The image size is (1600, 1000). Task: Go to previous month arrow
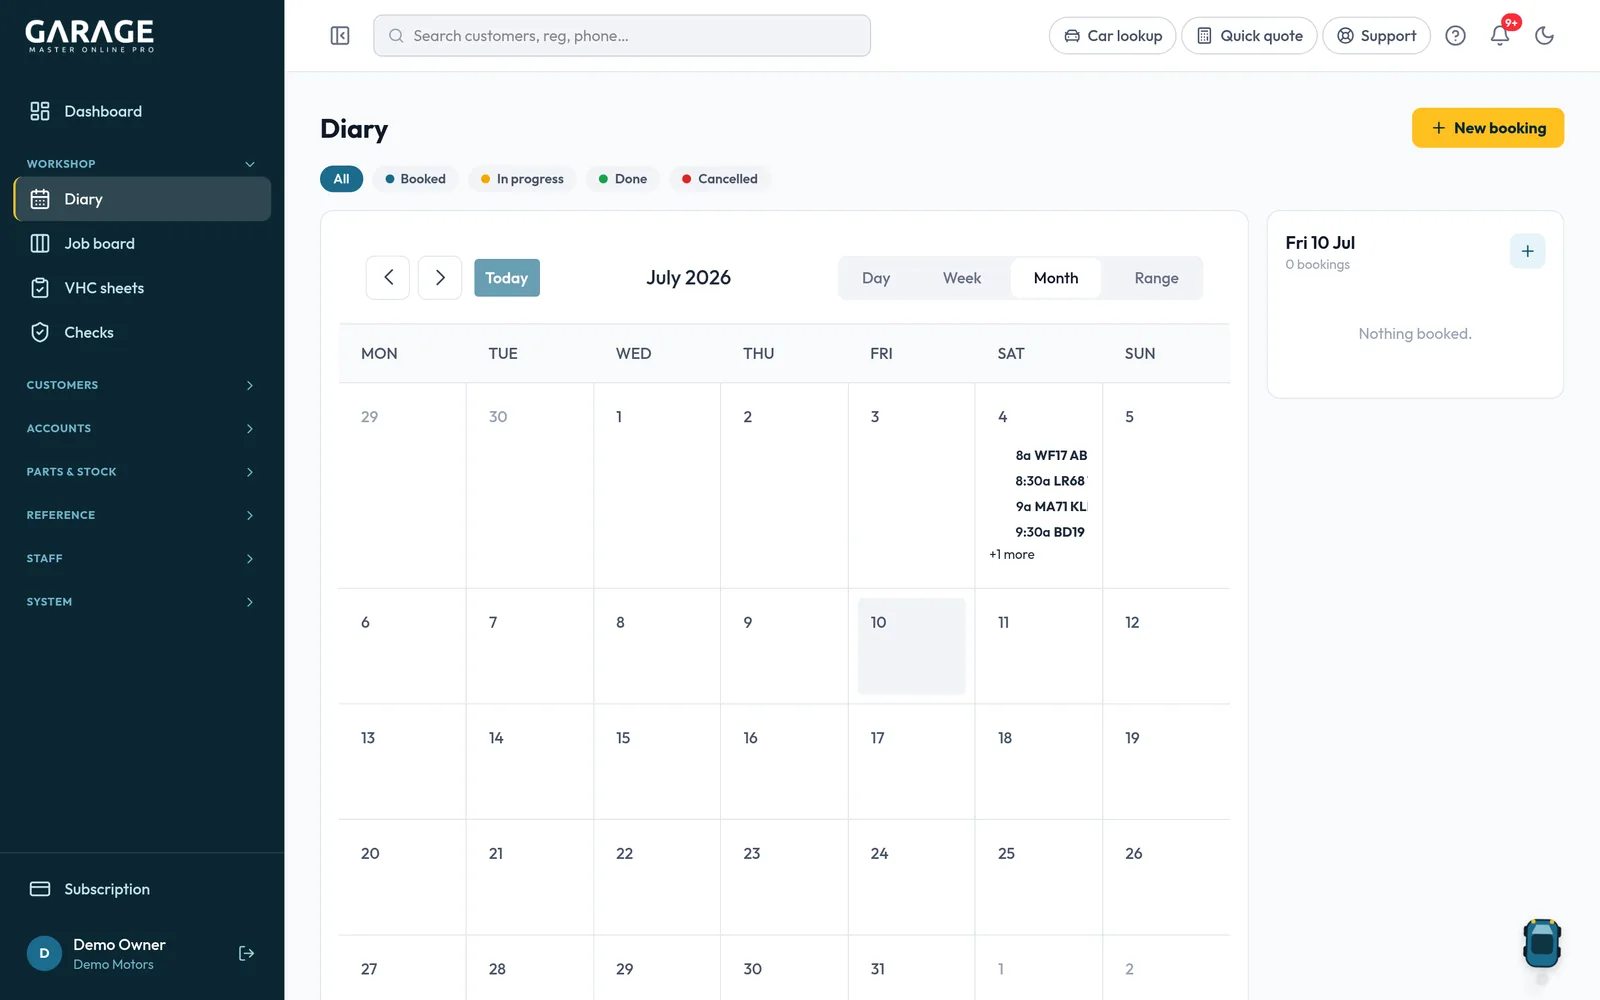388,278
